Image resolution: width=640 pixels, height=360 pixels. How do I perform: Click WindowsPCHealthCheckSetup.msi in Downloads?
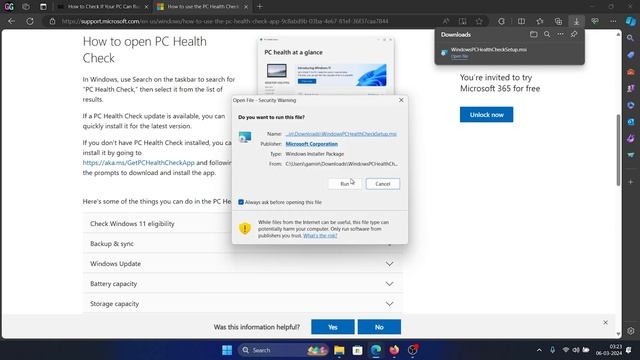point(489,49)
